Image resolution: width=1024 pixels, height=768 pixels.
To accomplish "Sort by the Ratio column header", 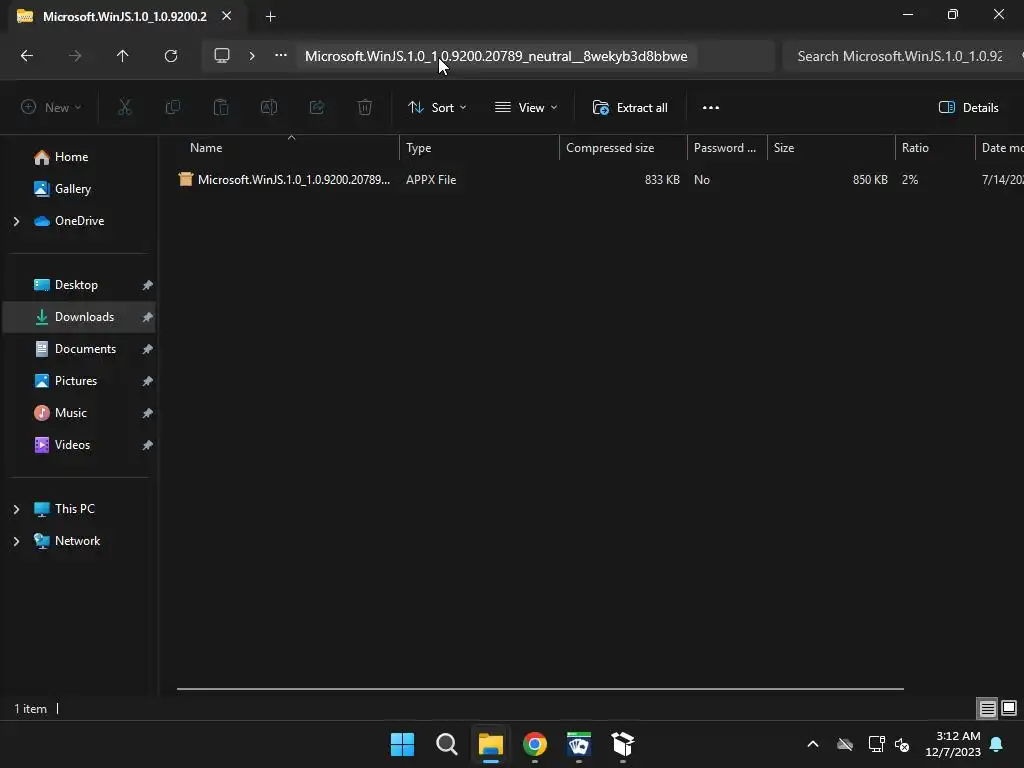I will pyautogui.click(x=935, y=148).
